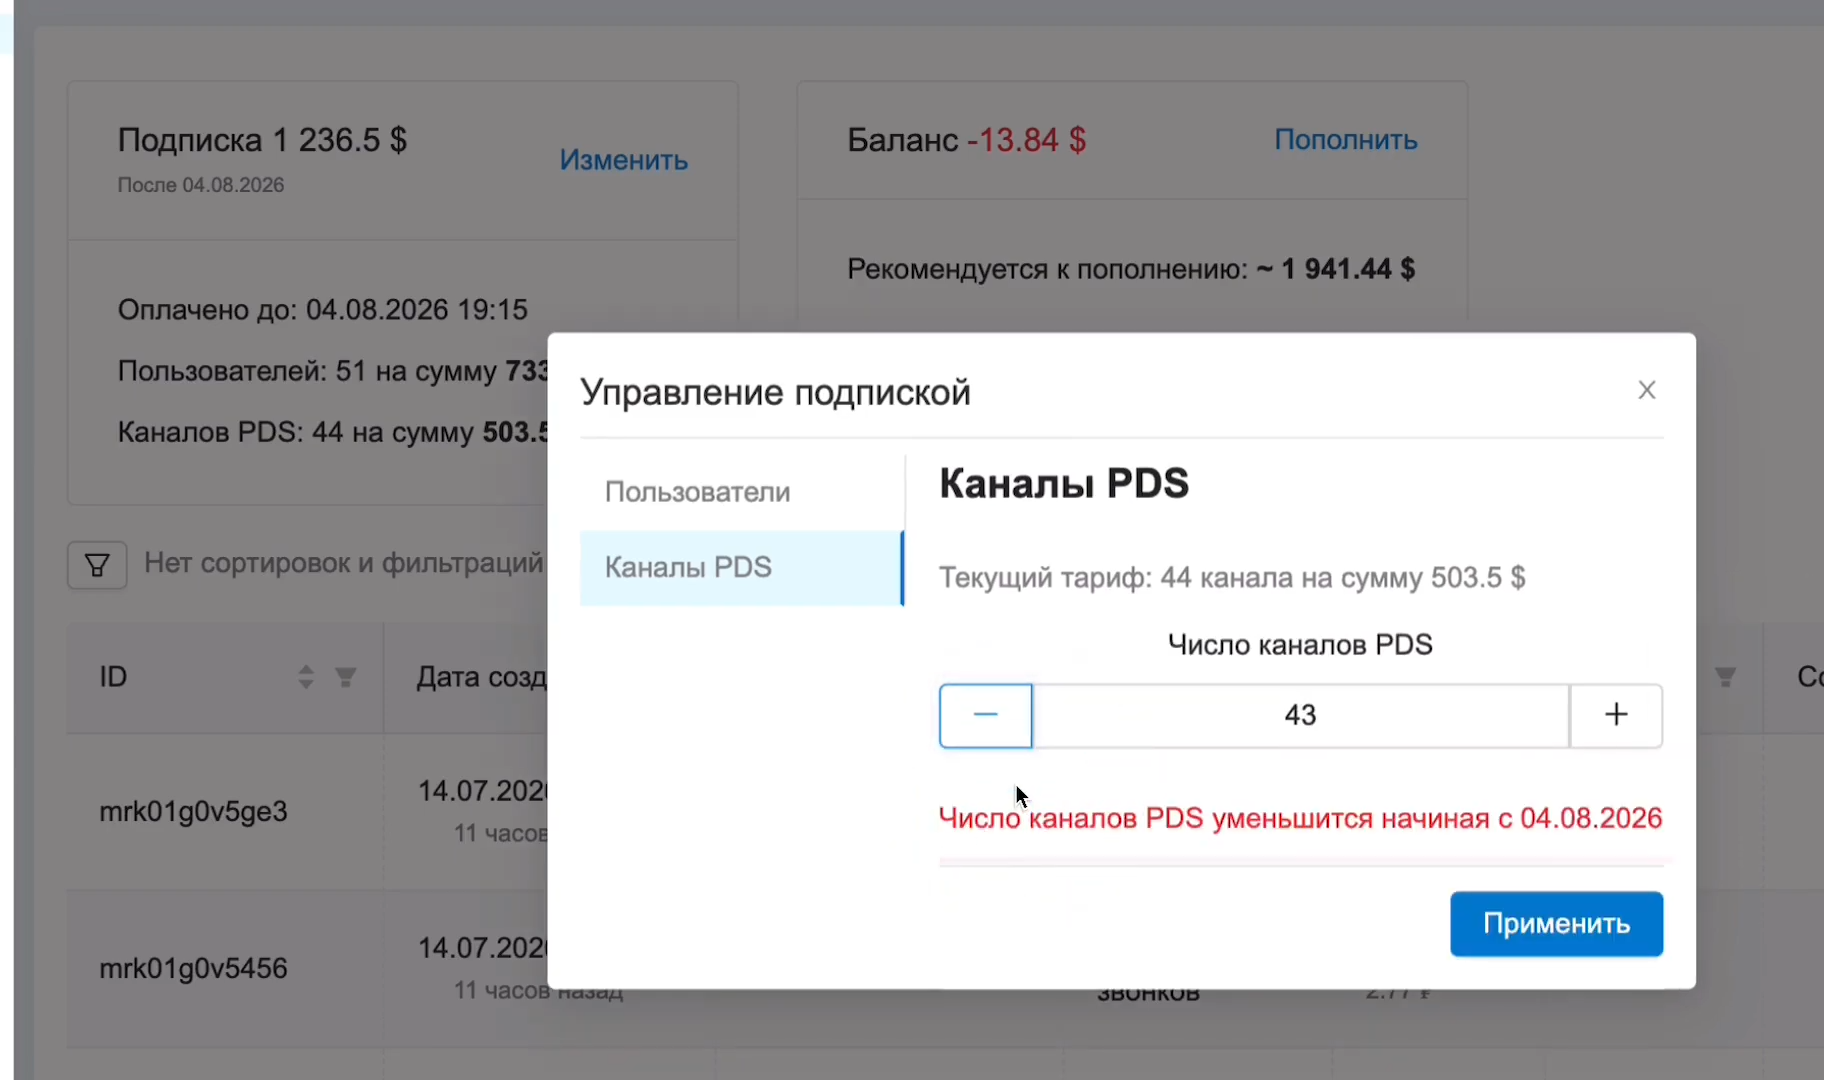The width and height of the screenshot is (1824, 1080).
Task: Click the Нет сортировок и фильтраций label
Action: click(x=344, y=563)
